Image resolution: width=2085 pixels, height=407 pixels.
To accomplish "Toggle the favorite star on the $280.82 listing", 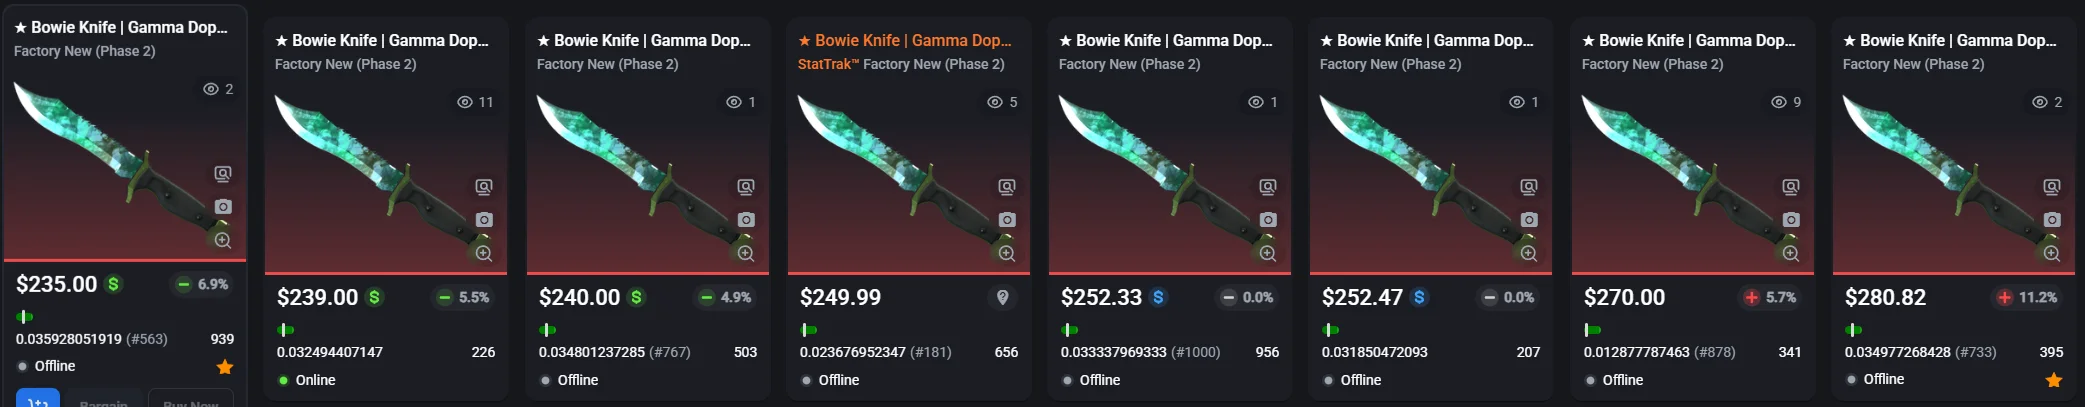I will [2054, 380].
